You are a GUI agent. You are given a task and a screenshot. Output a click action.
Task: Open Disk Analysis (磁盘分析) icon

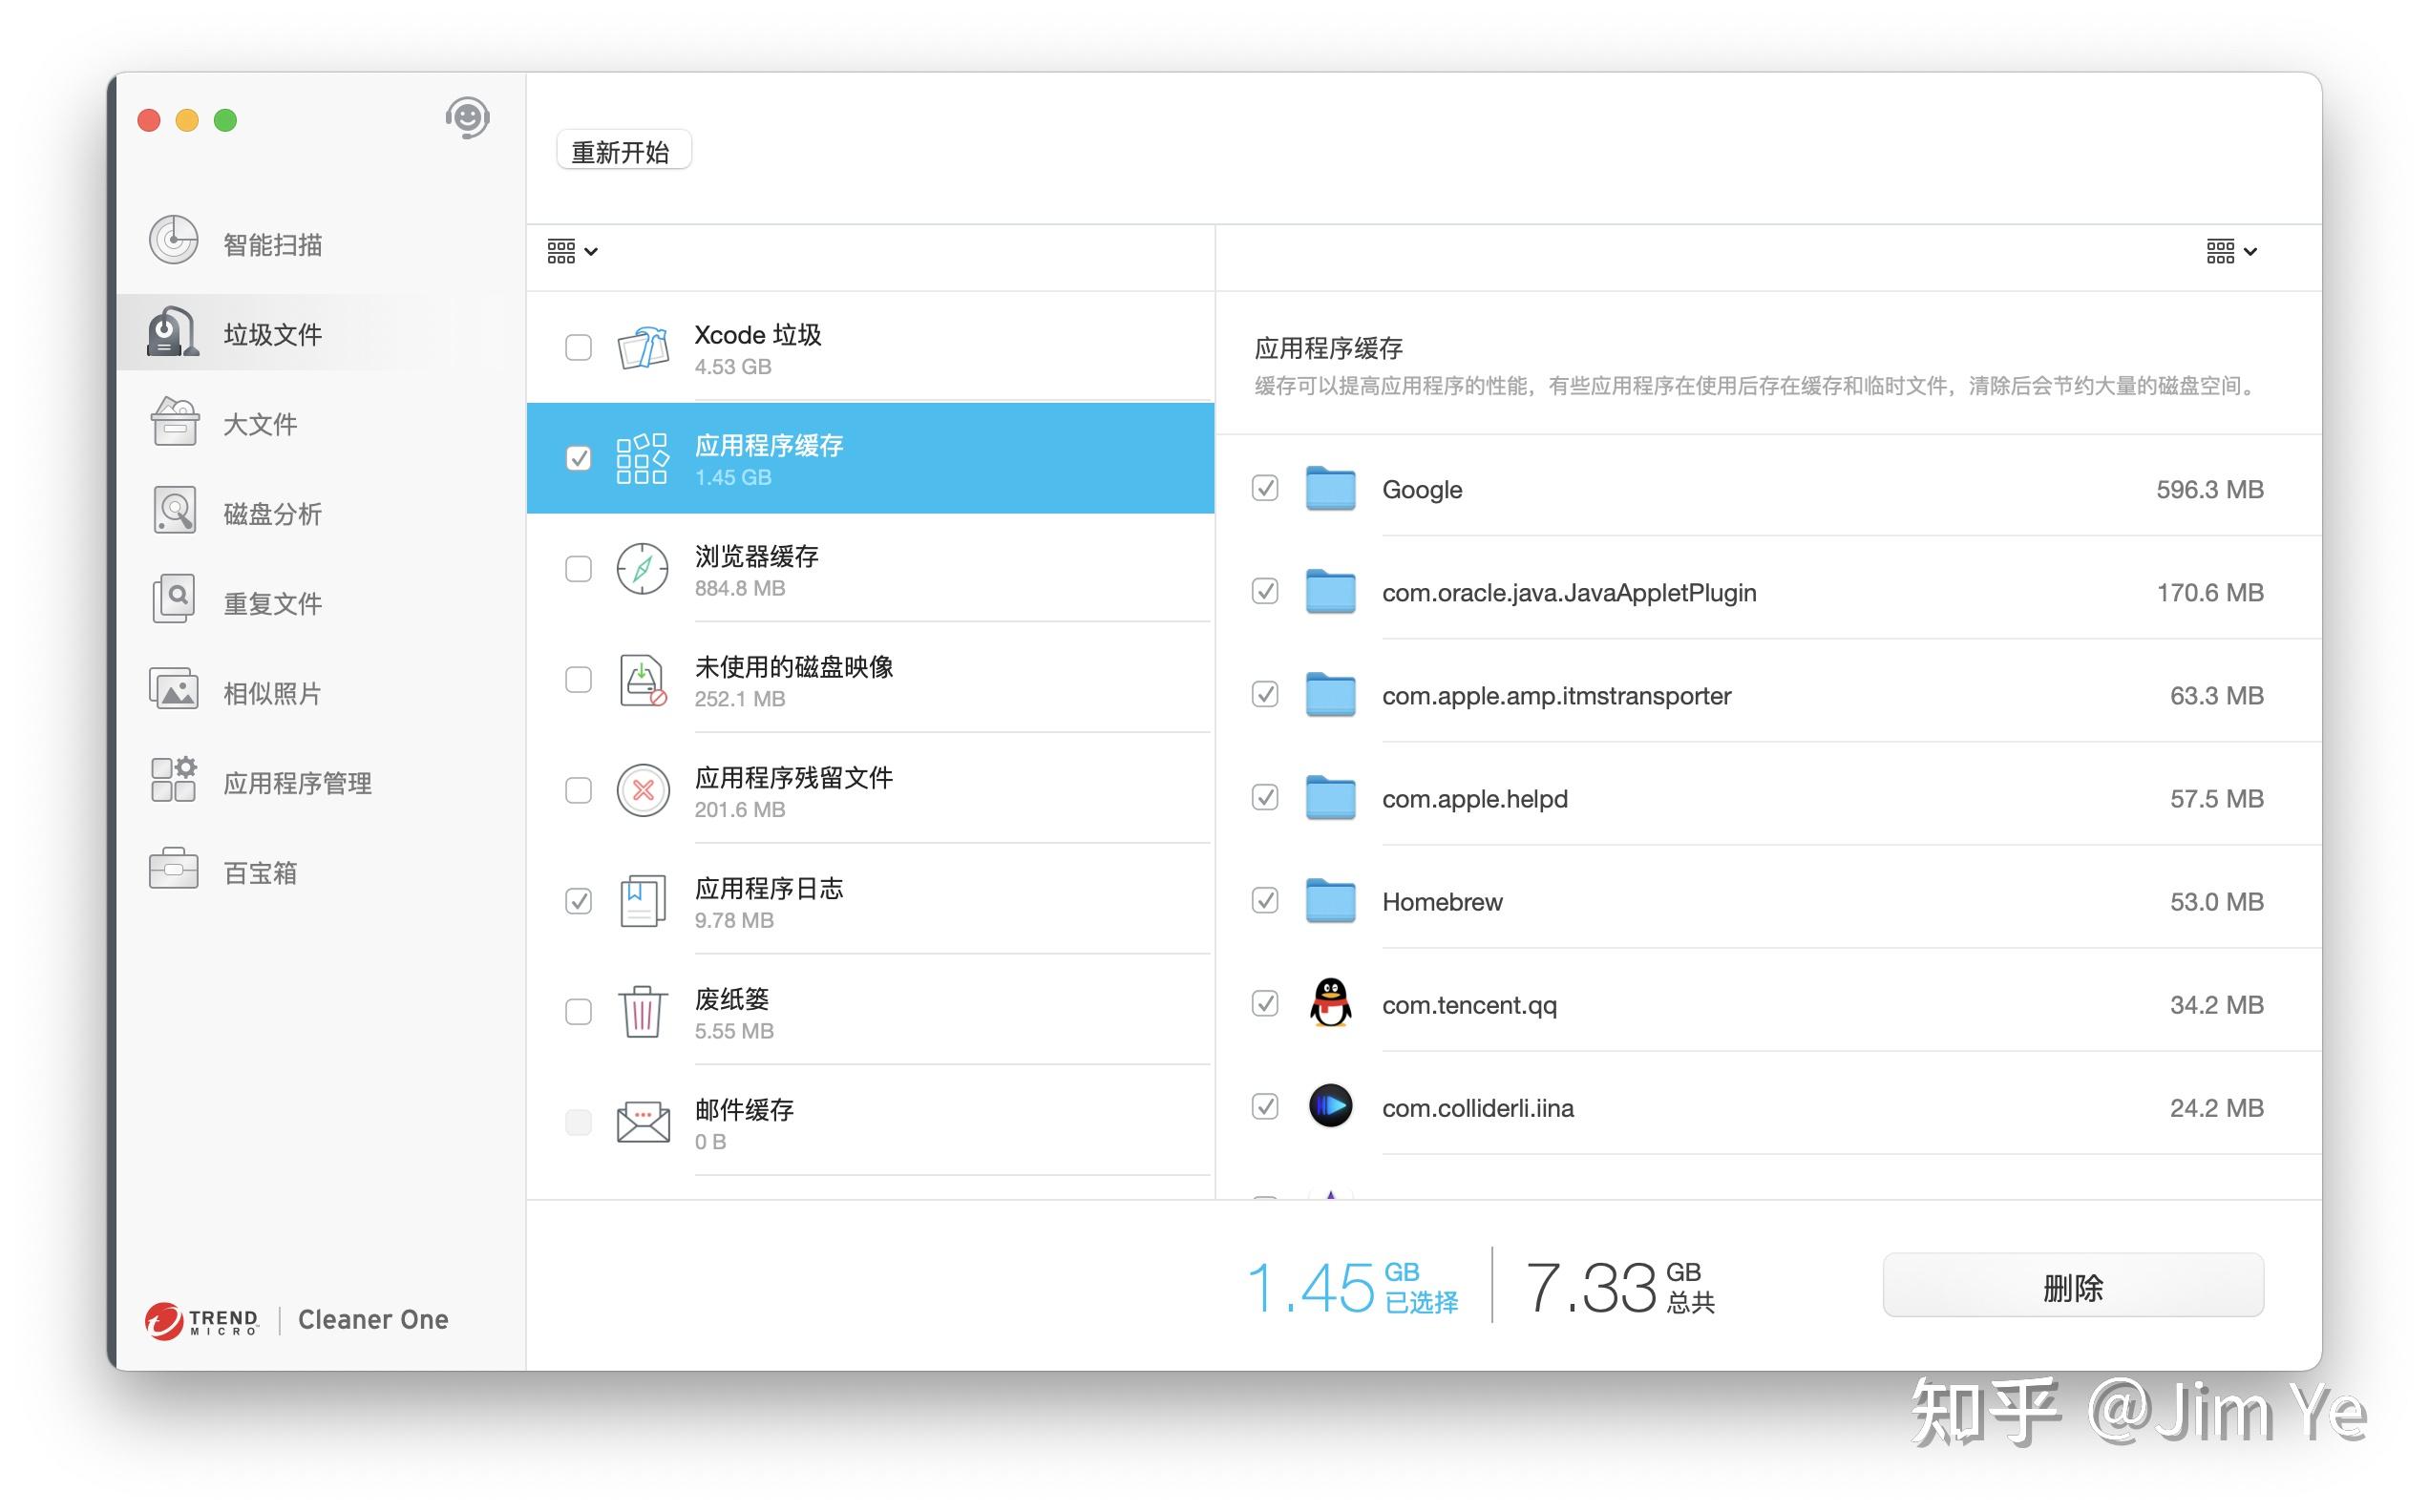click(174, 511)
